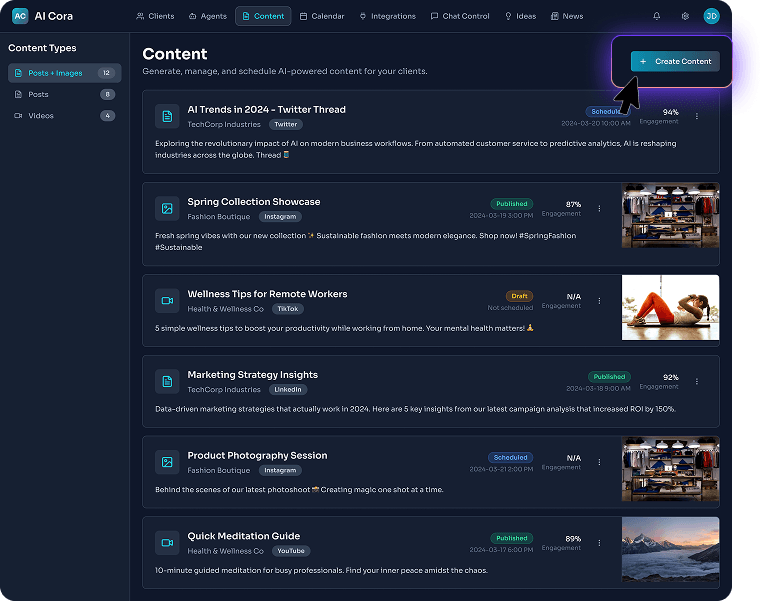Image resolution: width=763 pixels, height=601 pixels.
Task: Click the '2024-03-19 3:00 PM' date
Action: 501,215
